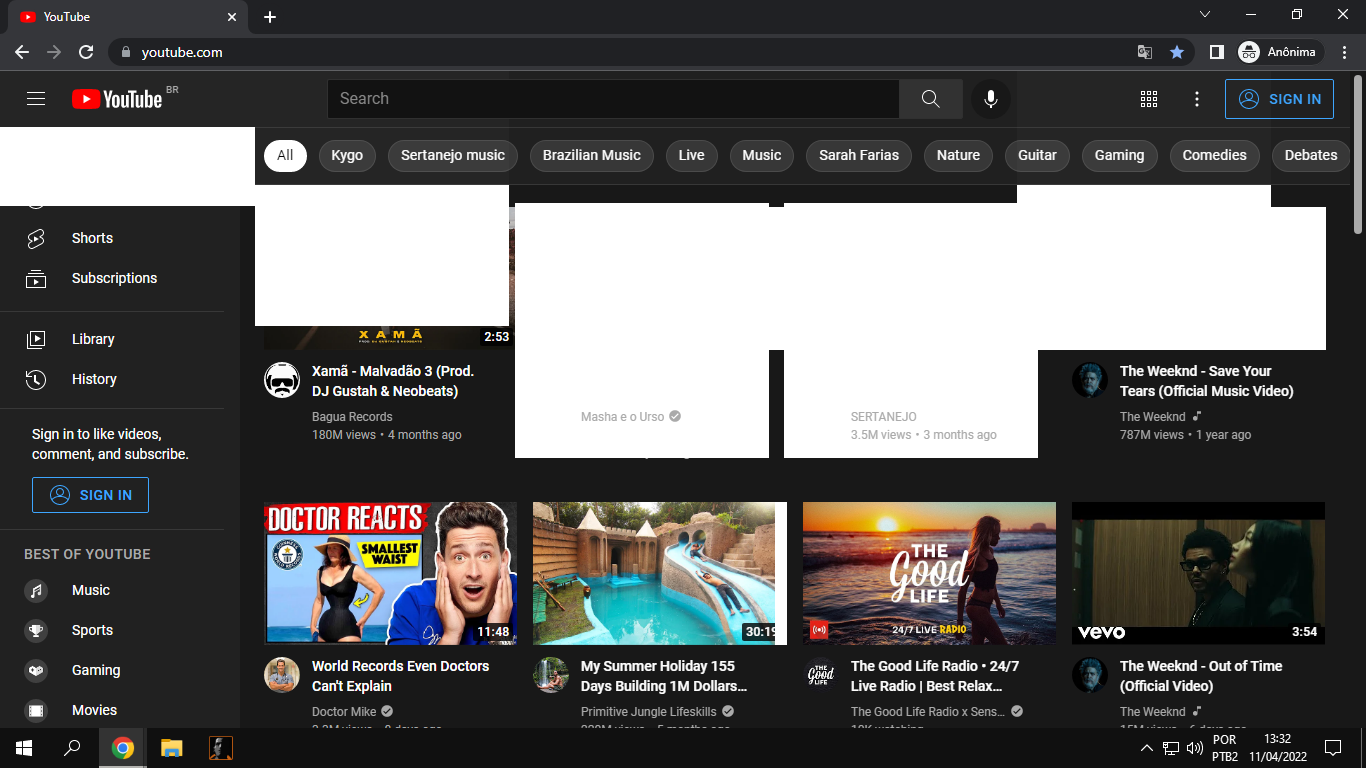Screen dimensions: 1366x768
Task: Open the Windows notification center
Action: 1333,748
